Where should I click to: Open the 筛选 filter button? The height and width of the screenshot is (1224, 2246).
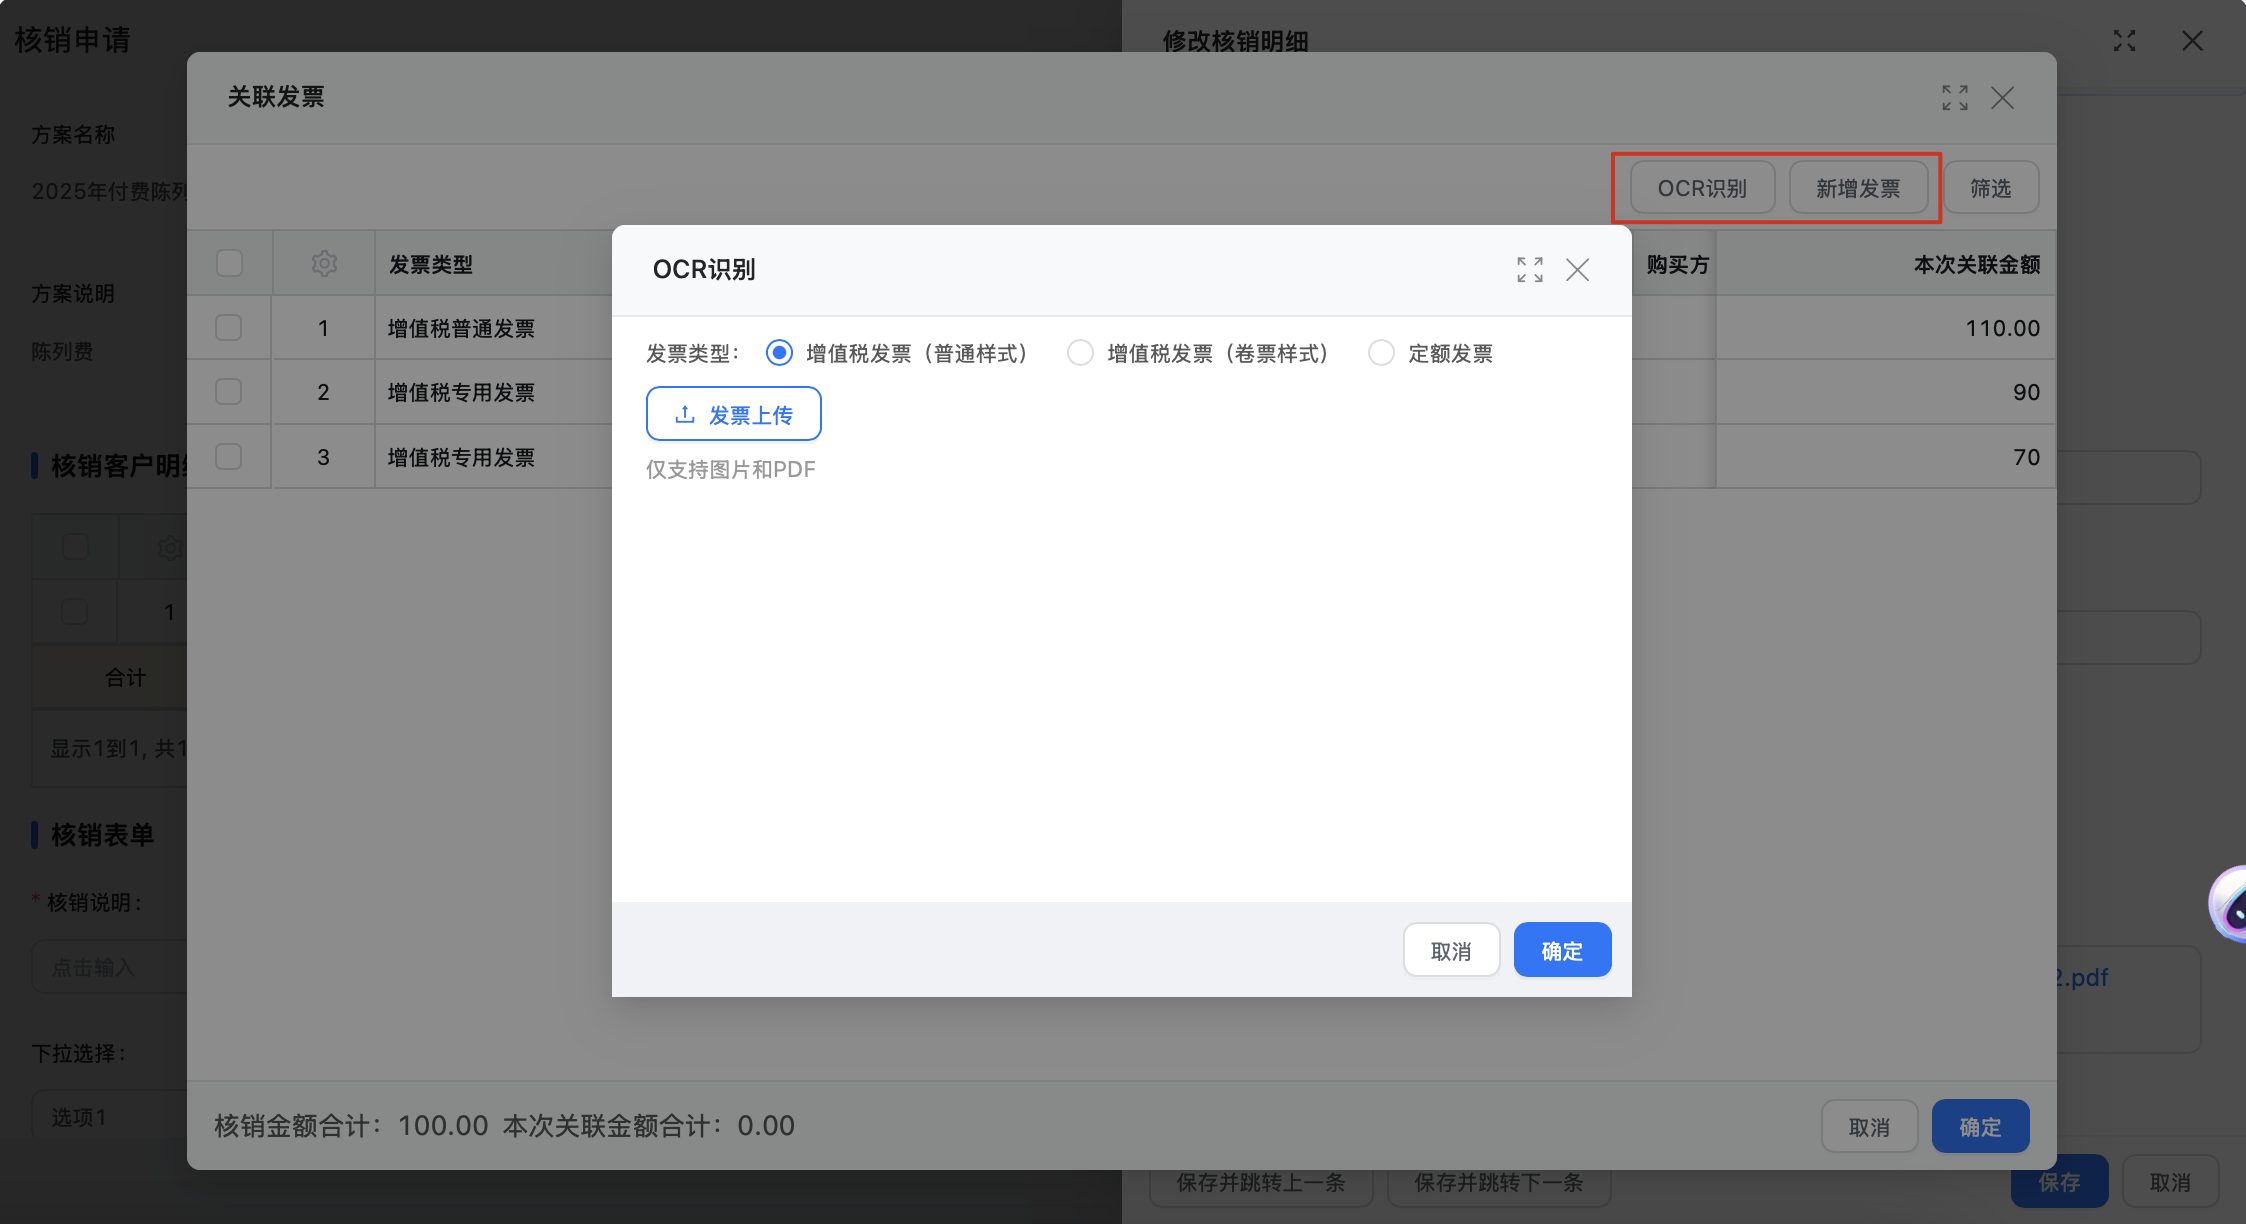coord(1989,188)
